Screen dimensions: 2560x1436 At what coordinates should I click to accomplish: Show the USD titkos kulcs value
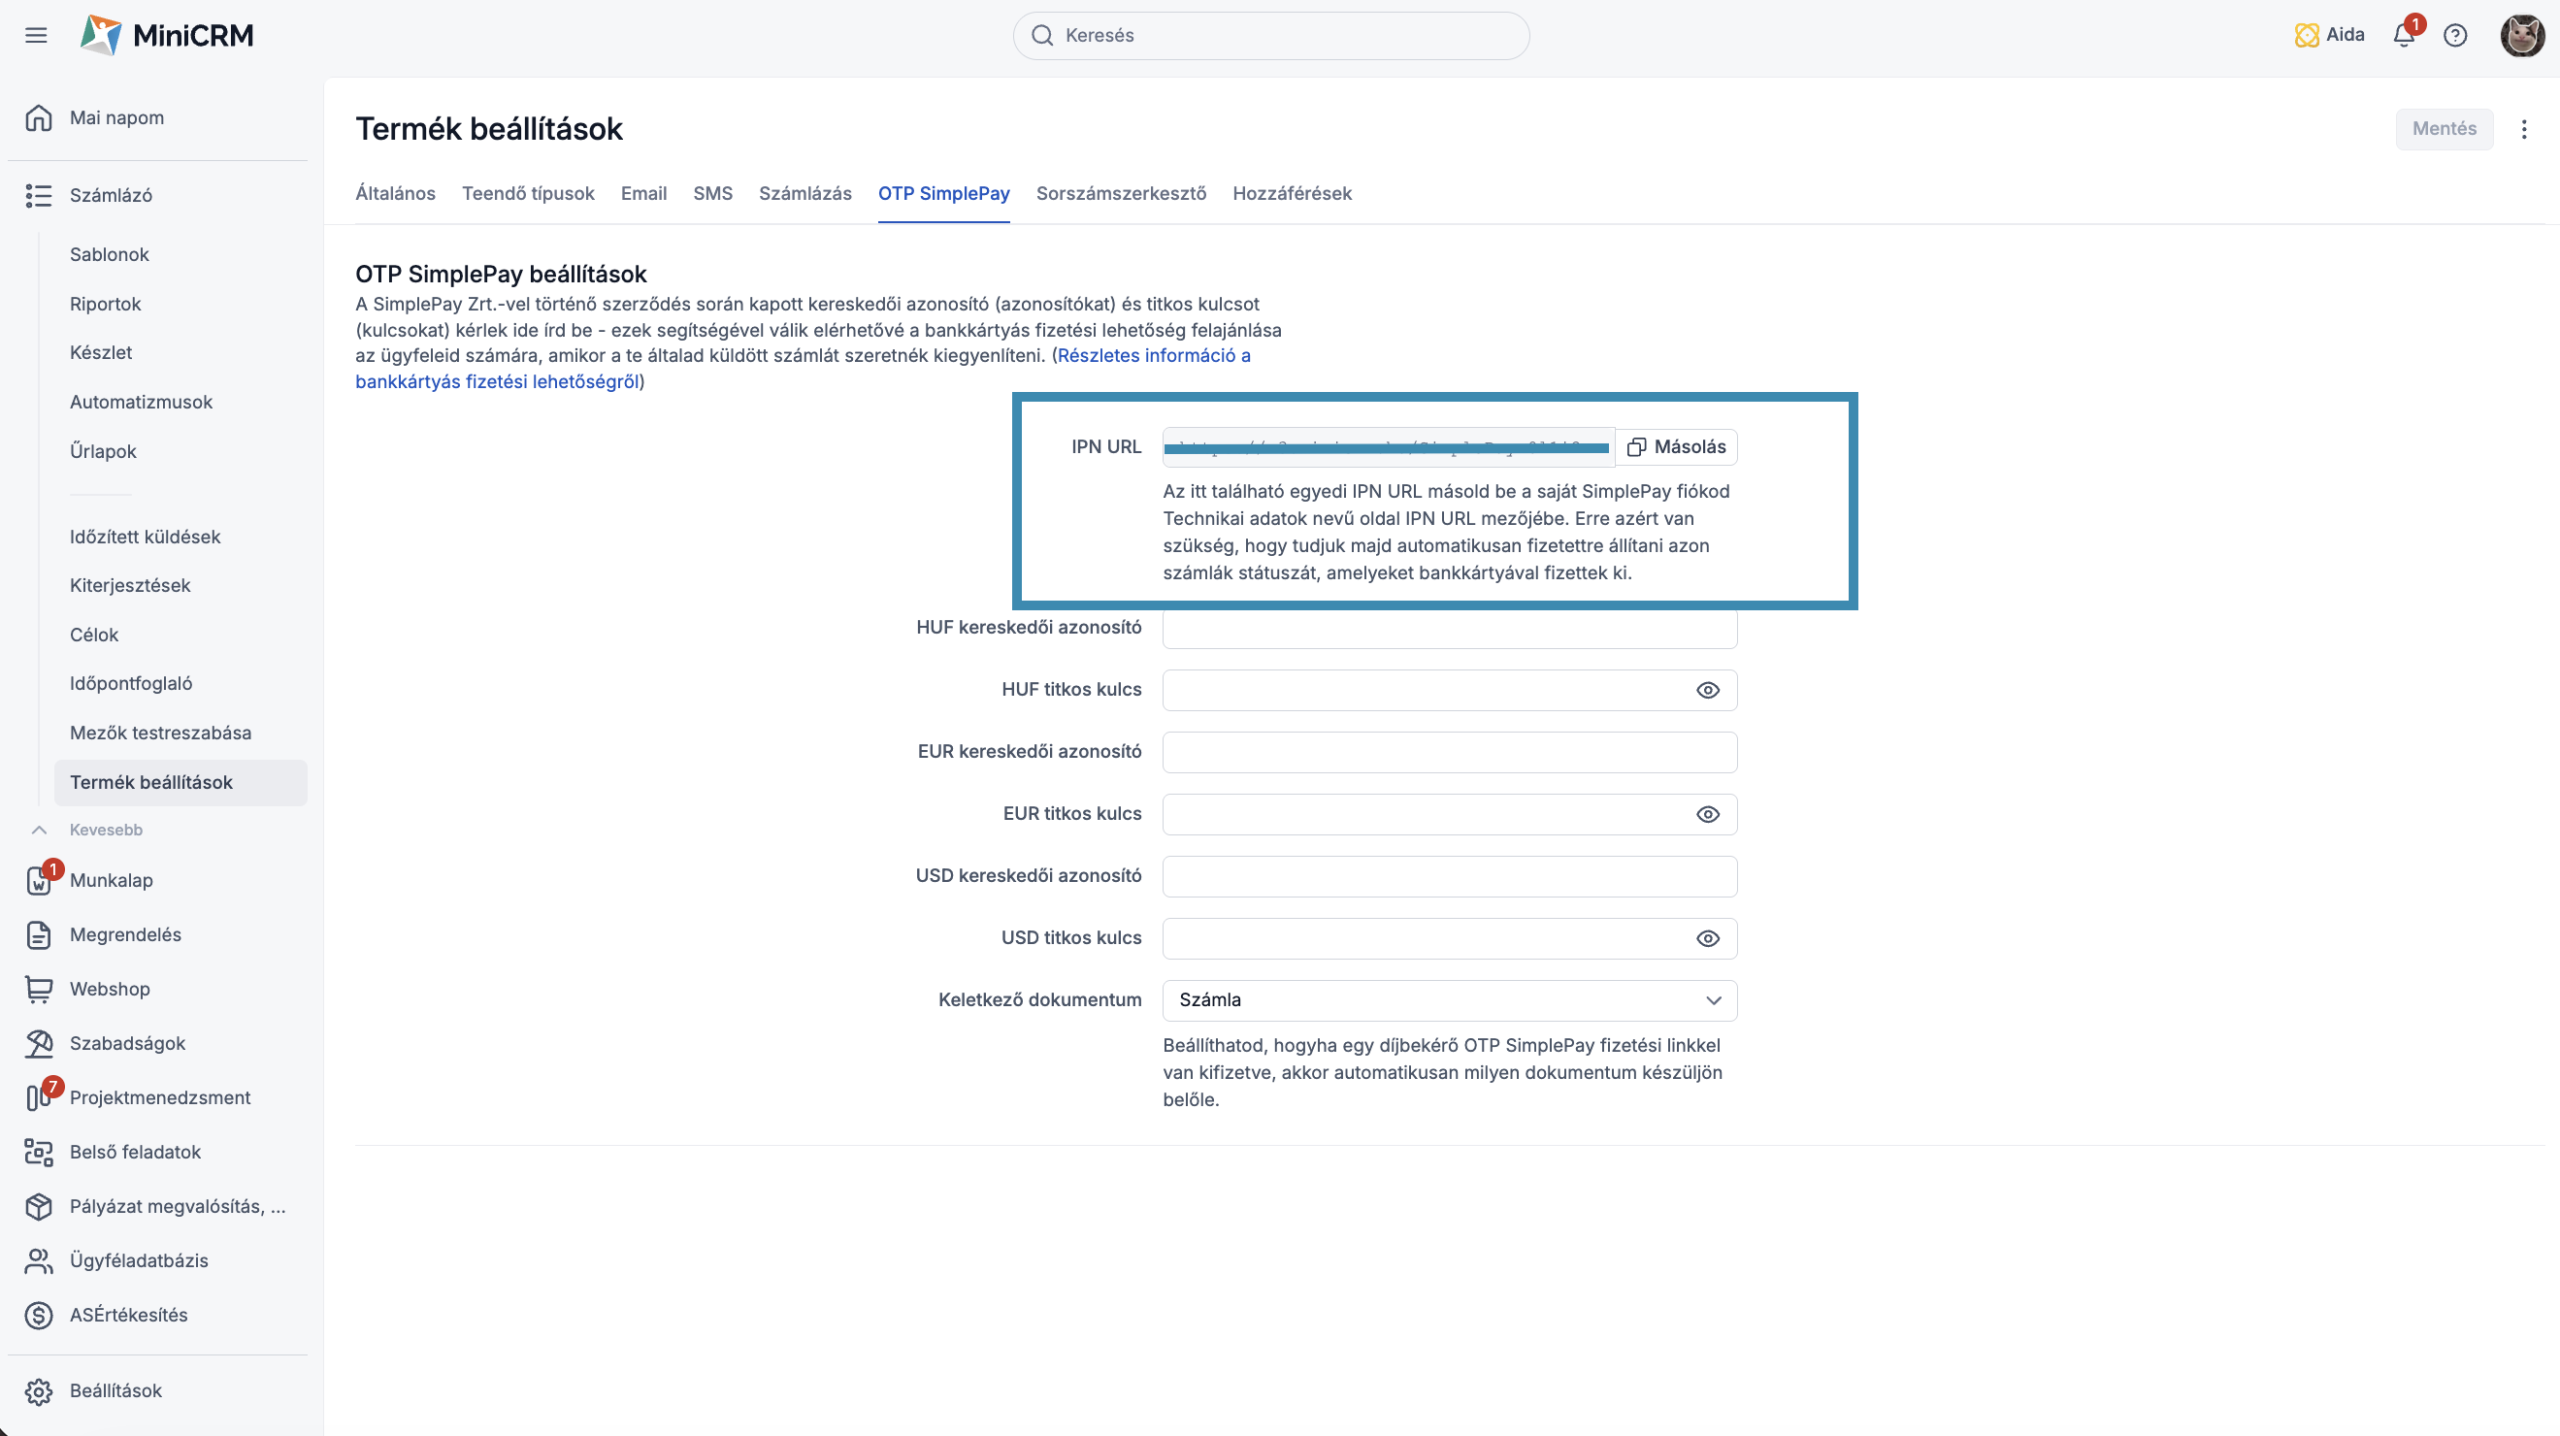[1708, 938]
